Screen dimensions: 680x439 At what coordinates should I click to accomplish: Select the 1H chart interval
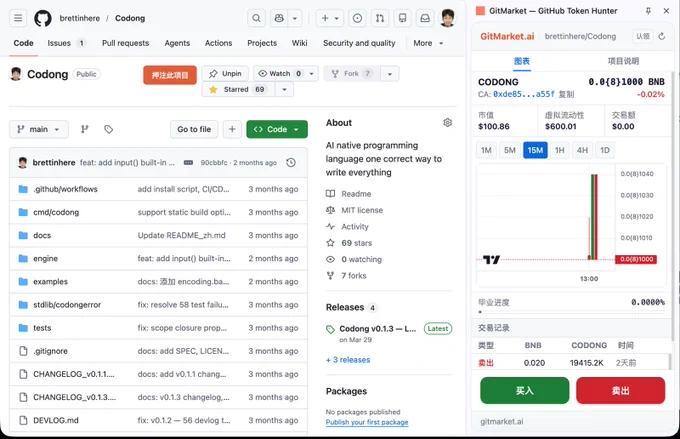[x=559, y=150]
